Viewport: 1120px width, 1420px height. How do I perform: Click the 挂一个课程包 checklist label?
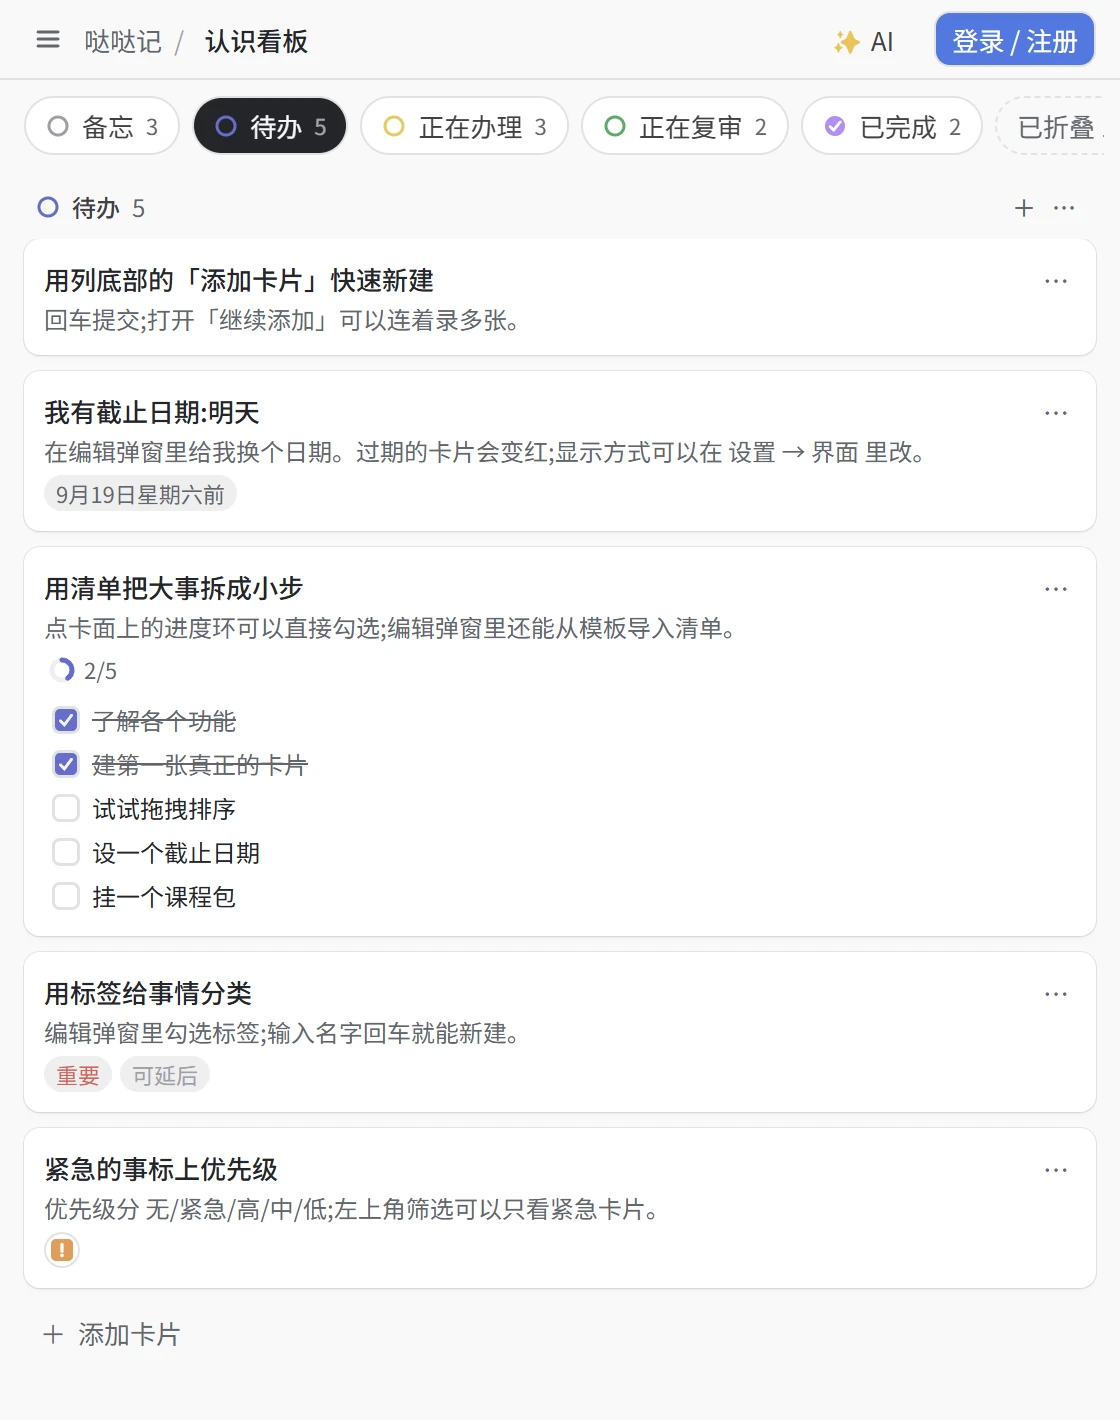pyautogui.click(x=164, y=897)
